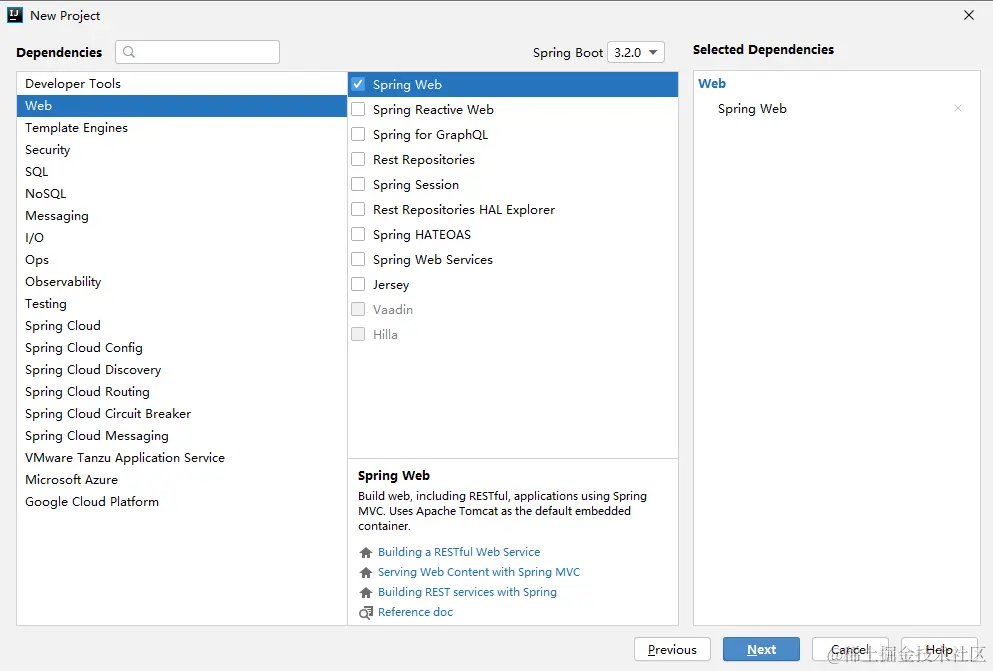Enable the Spring Session dependency
This screenshot has width=993, height=671.
(x=358, y=184)
